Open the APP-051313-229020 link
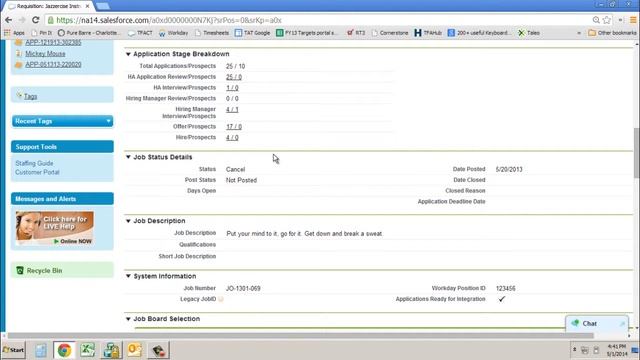Screen dimensions: 640x360 [x=53, y=64]
